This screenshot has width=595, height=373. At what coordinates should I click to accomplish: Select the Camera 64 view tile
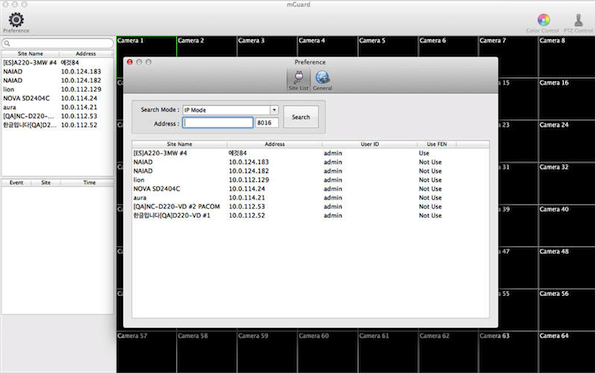[x=567, y=352]
